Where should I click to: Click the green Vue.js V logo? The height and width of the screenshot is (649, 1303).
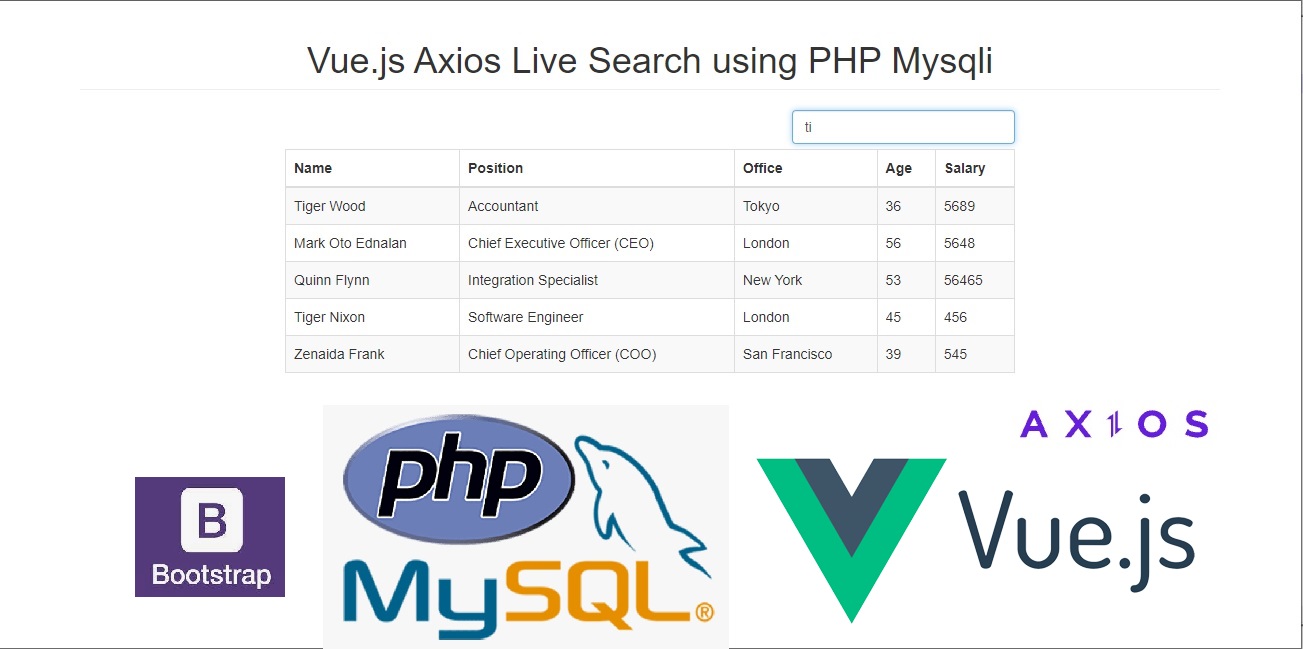851,540
